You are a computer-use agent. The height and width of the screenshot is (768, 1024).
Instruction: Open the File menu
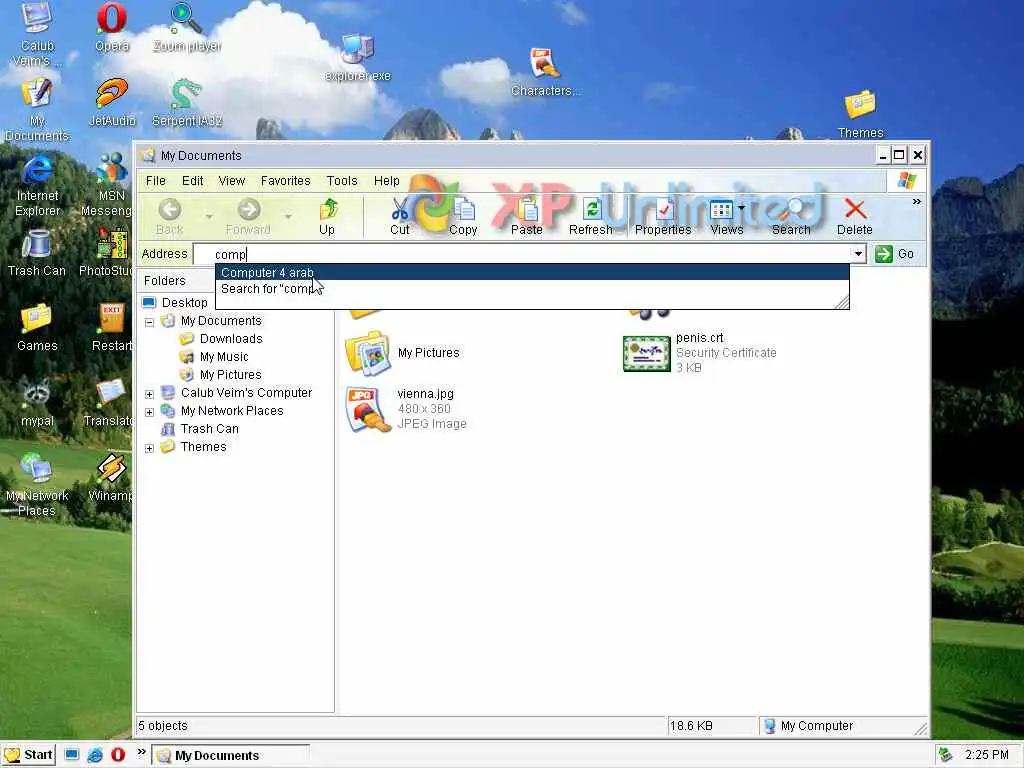point(155,181)
